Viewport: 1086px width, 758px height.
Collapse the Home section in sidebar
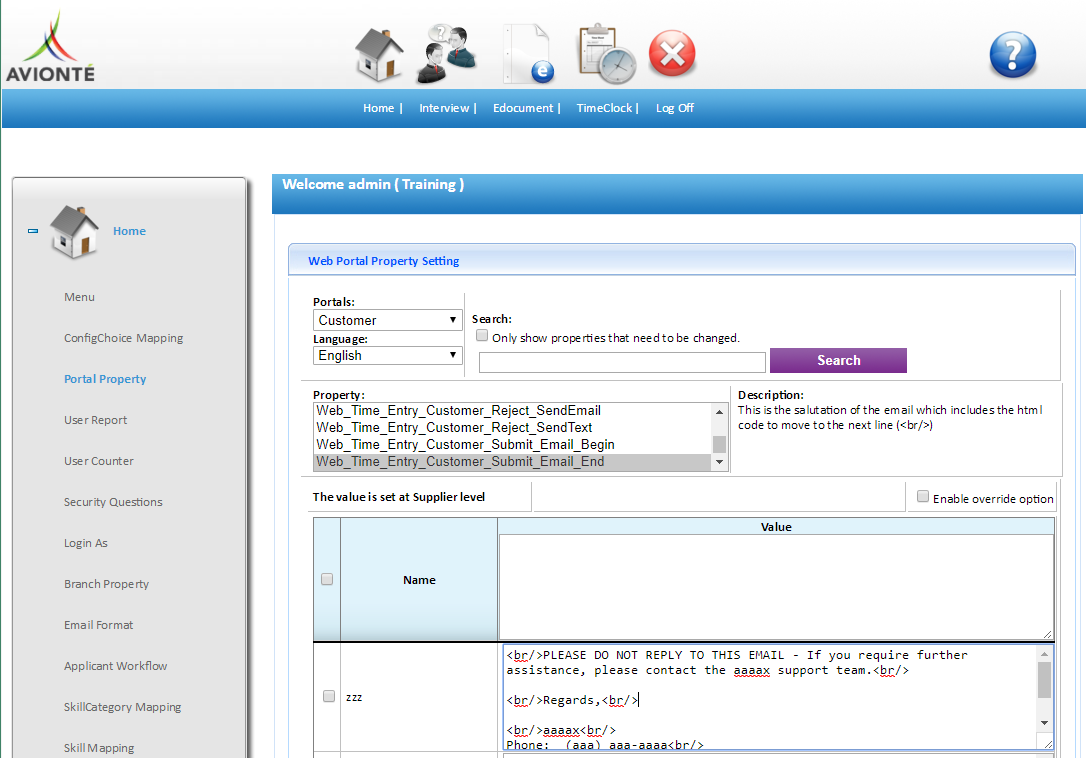coord(33,231)
